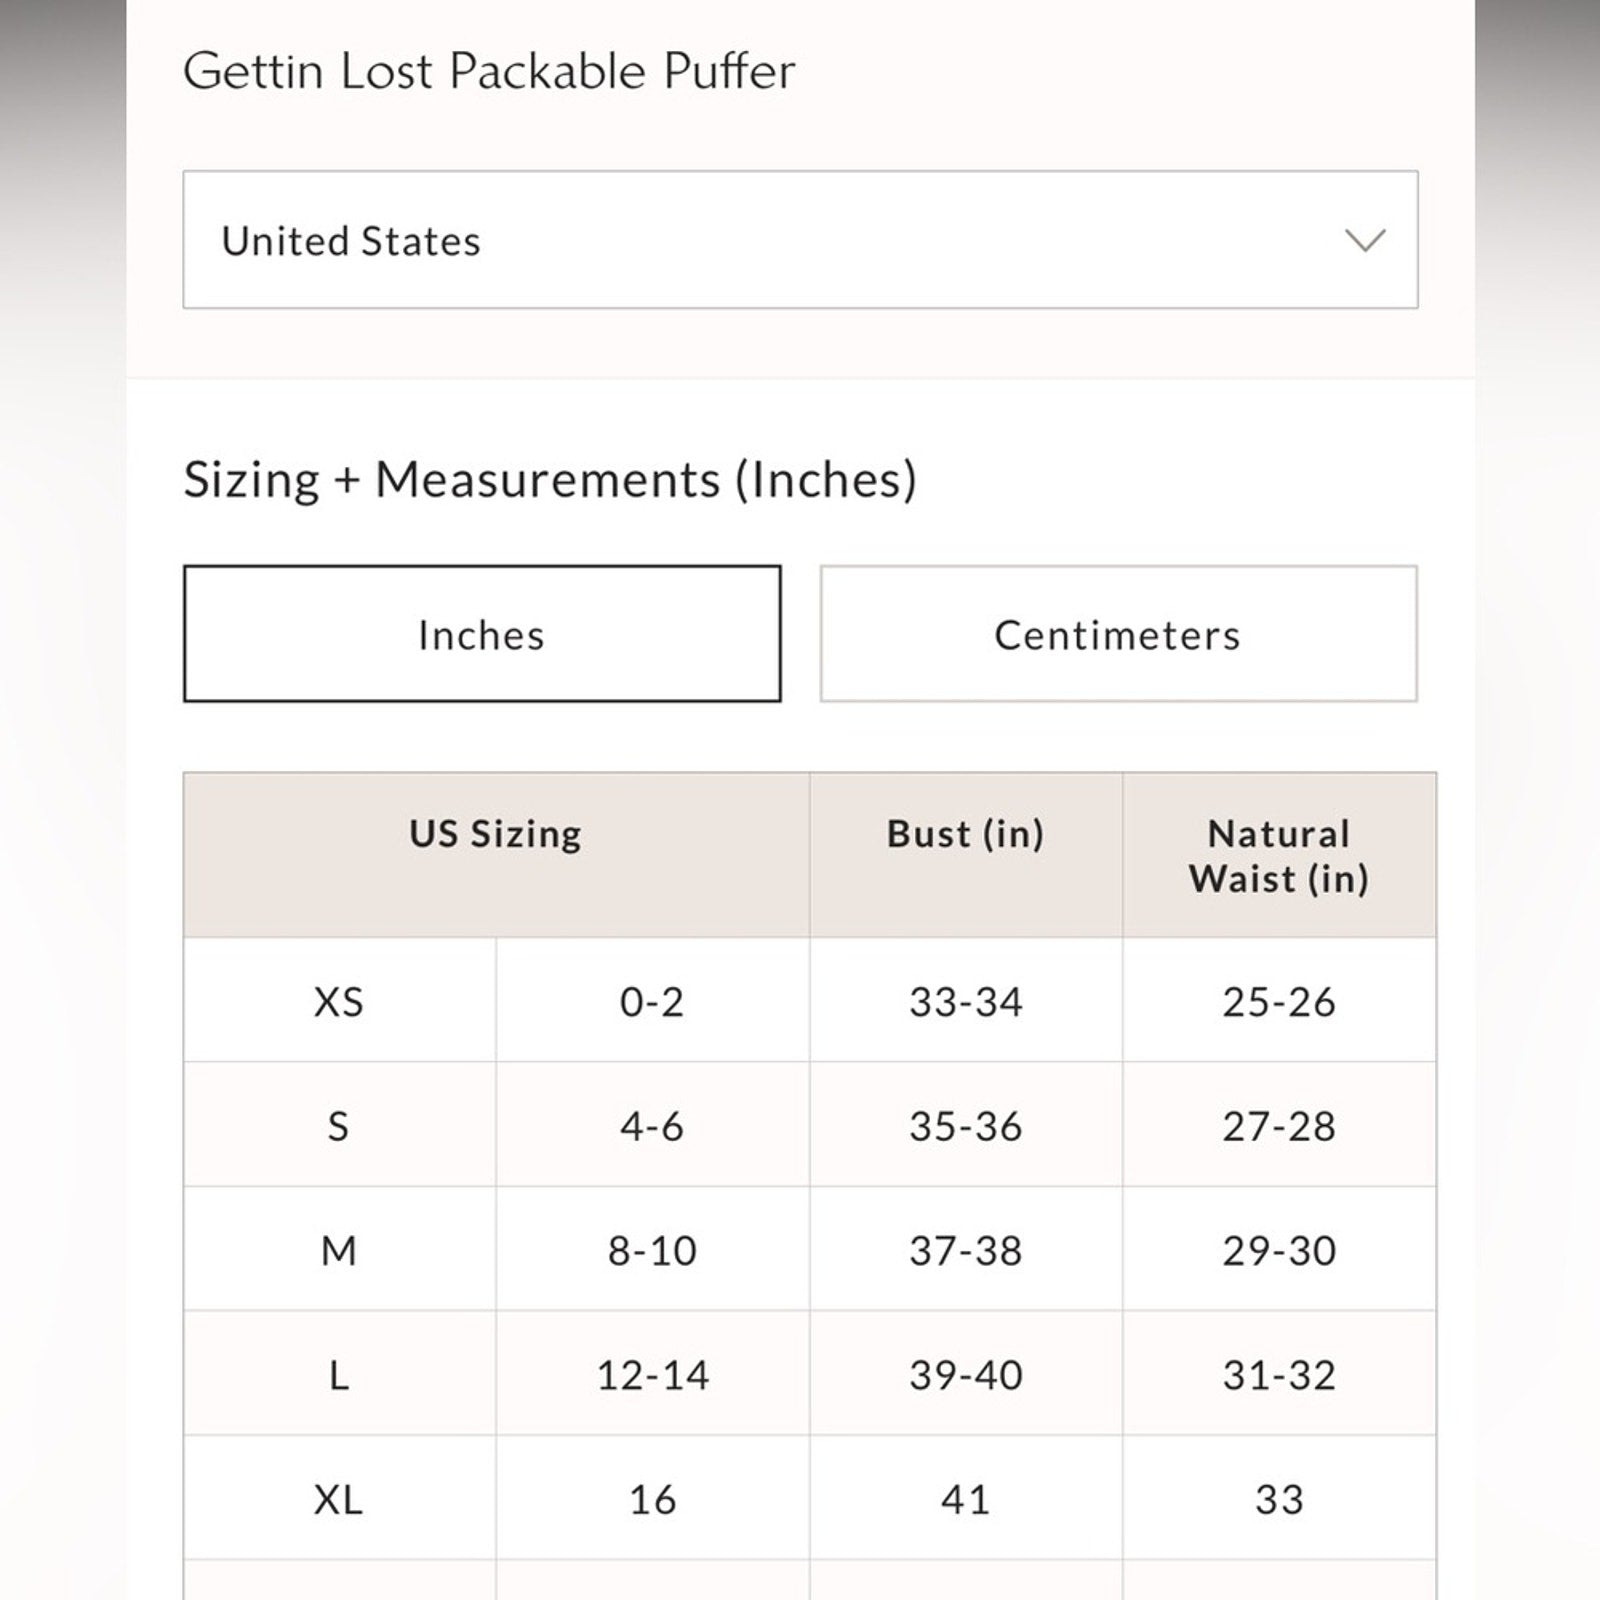Click the 27-28 waist measurement cell
1600x1600 pixels.
pyautogui.click(x=1278, y=1126)
